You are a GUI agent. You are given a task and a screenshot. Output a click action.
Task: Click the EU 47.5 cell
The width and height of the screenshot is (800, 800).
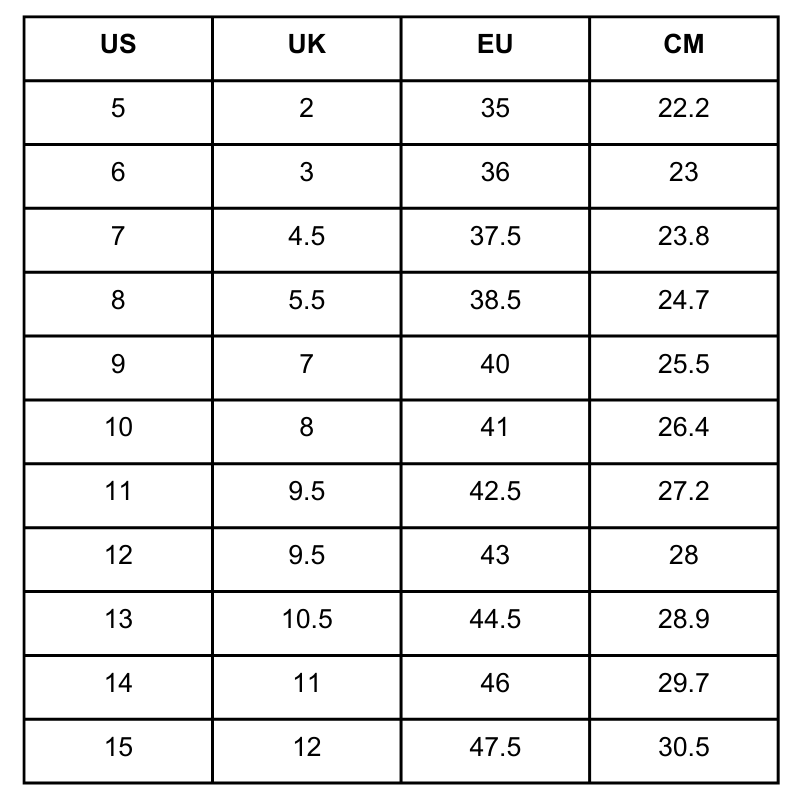(x=495, y=751)
